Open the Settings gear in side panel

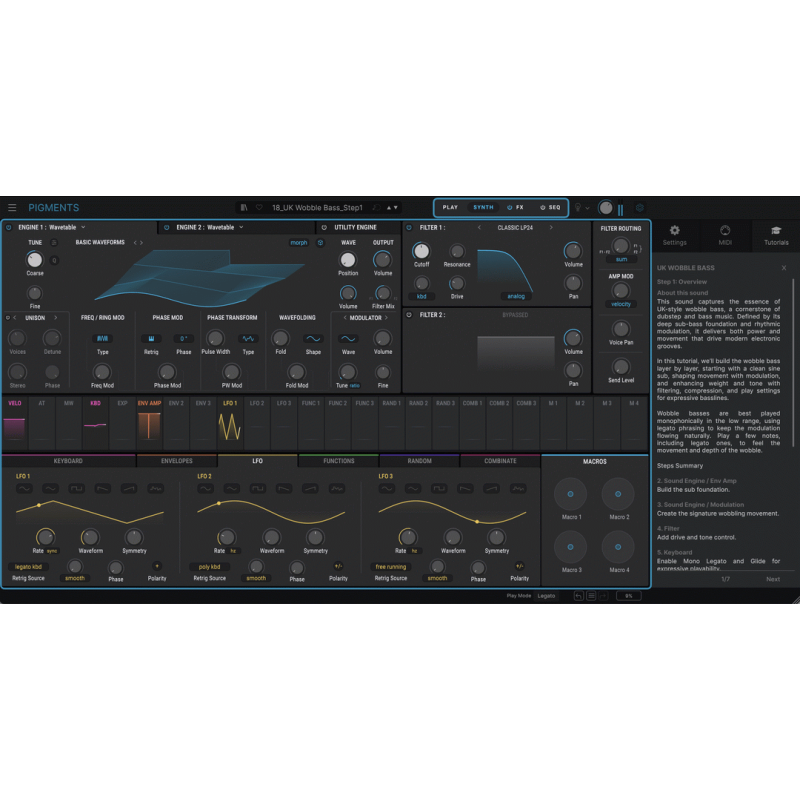674,231
